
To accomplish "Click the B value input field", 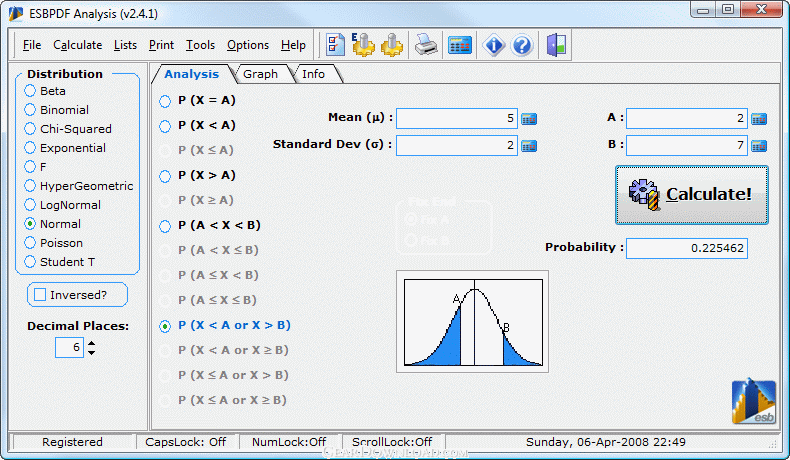I will pyautogui.click(x=687, y=146).
